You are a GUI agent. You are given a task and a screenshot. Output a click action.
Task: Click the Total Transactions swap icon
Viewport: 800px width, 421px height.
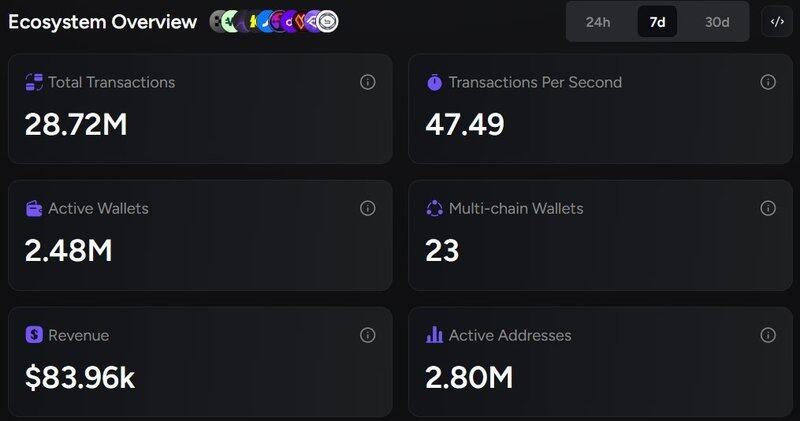pyautogui.click(x=34, y=82)
